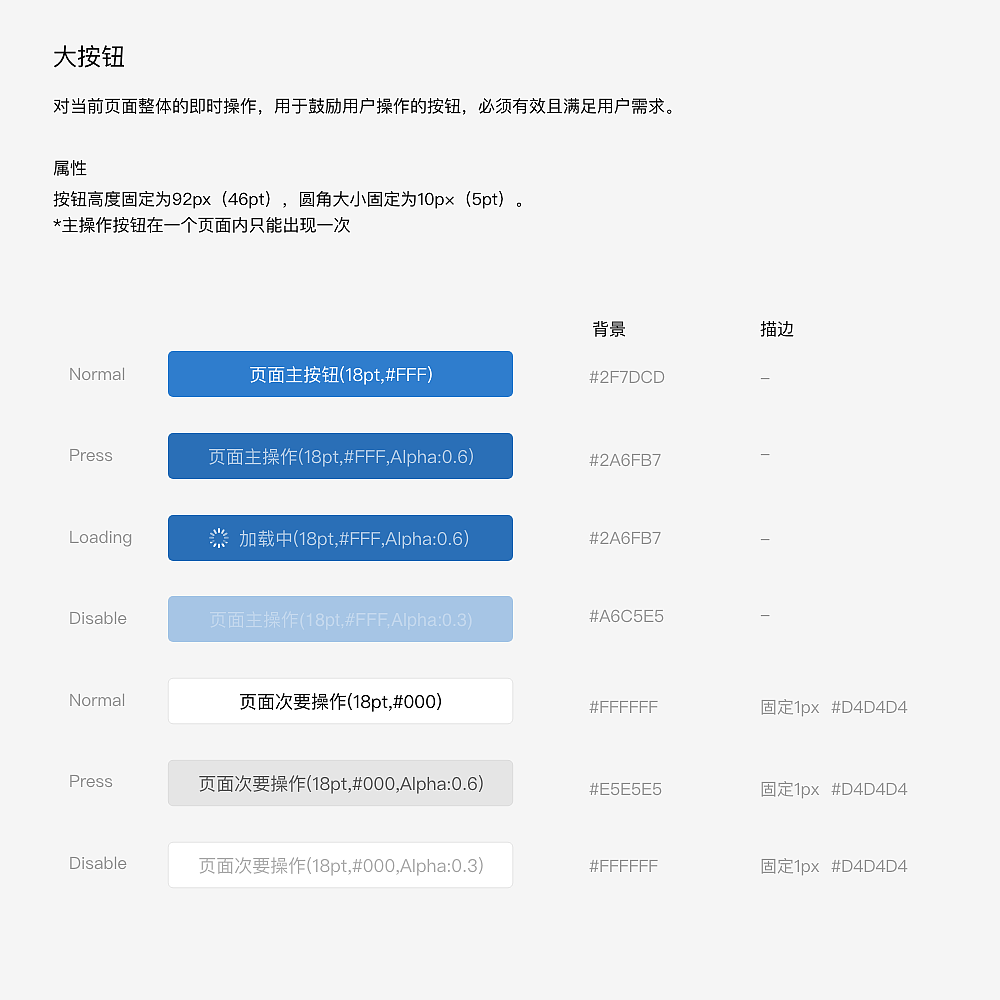This screenshot has height=1000, width=1000.
Task: Click the 加载中 Loading state button
Action: (x=340, y=537)
